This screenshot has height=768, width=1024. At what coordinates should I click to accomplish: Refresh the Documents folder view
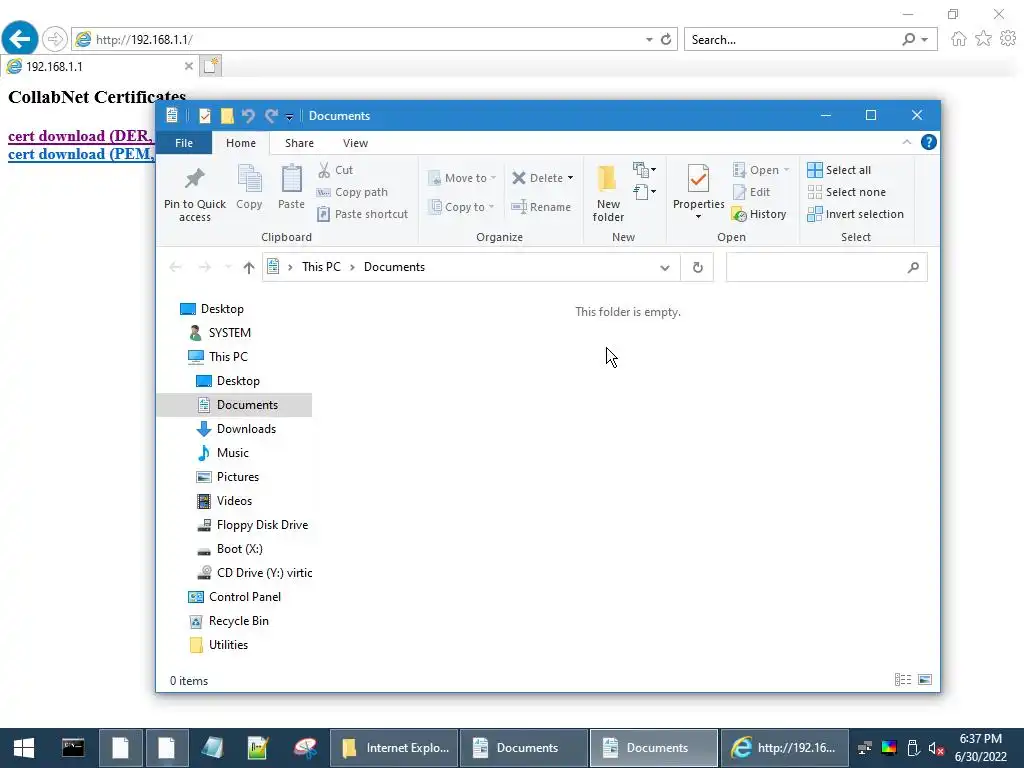(x=697, y=267)
